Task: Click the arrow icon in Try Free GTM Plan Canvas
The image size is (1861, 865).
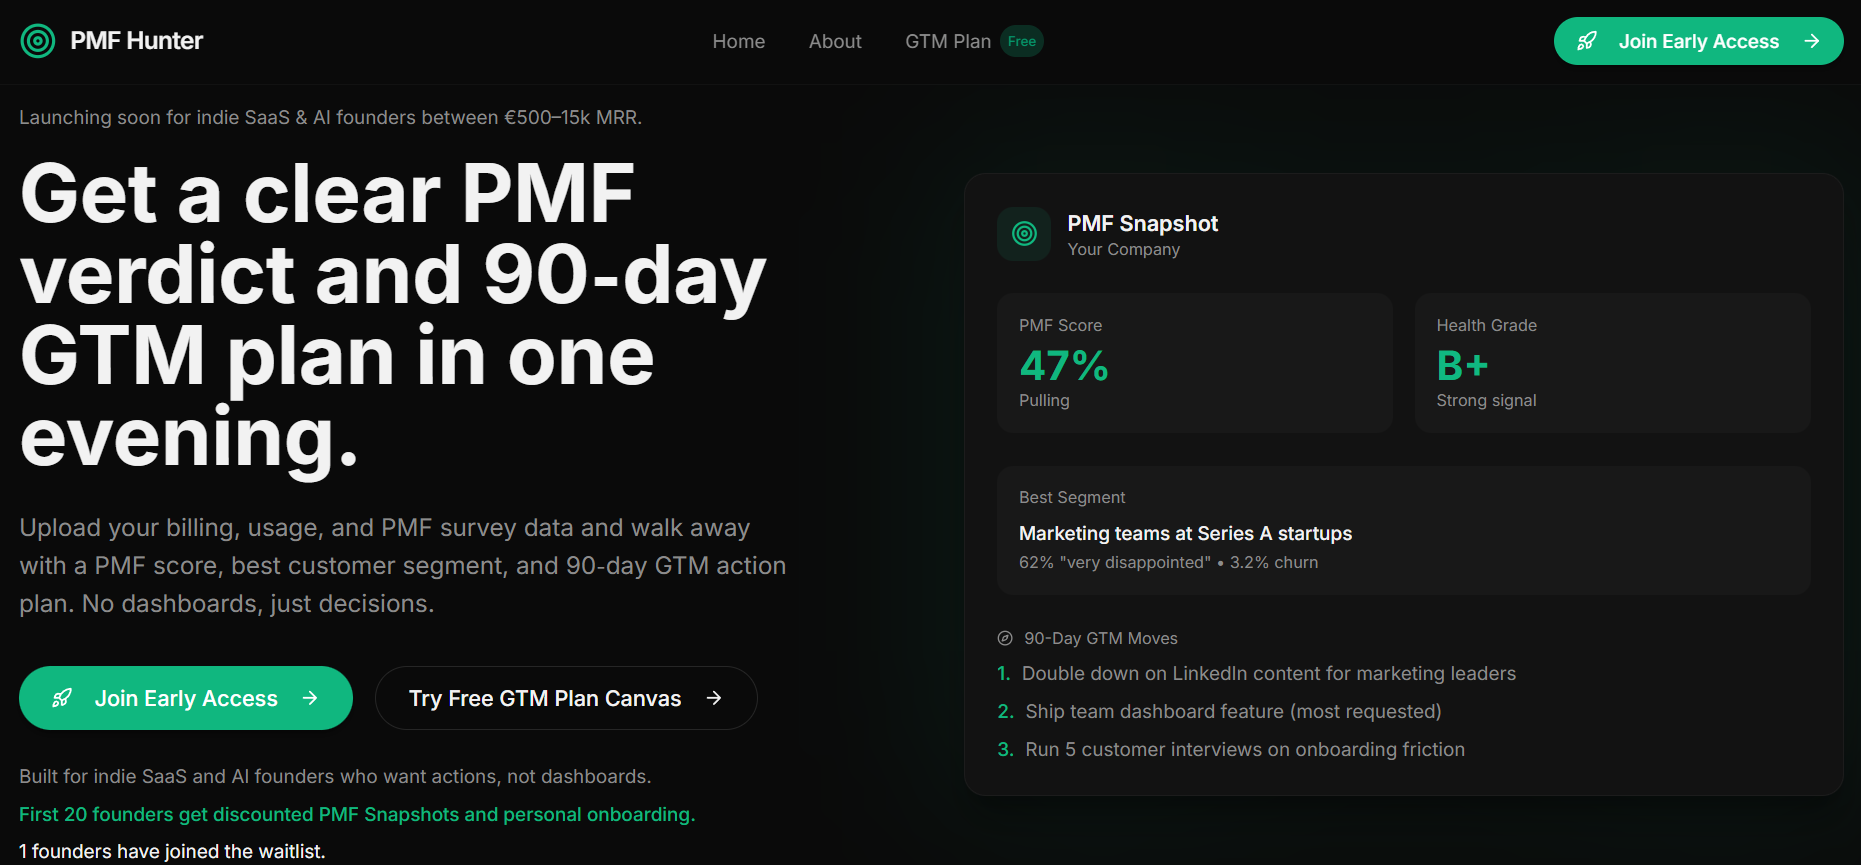Action: tap(713, 698)
